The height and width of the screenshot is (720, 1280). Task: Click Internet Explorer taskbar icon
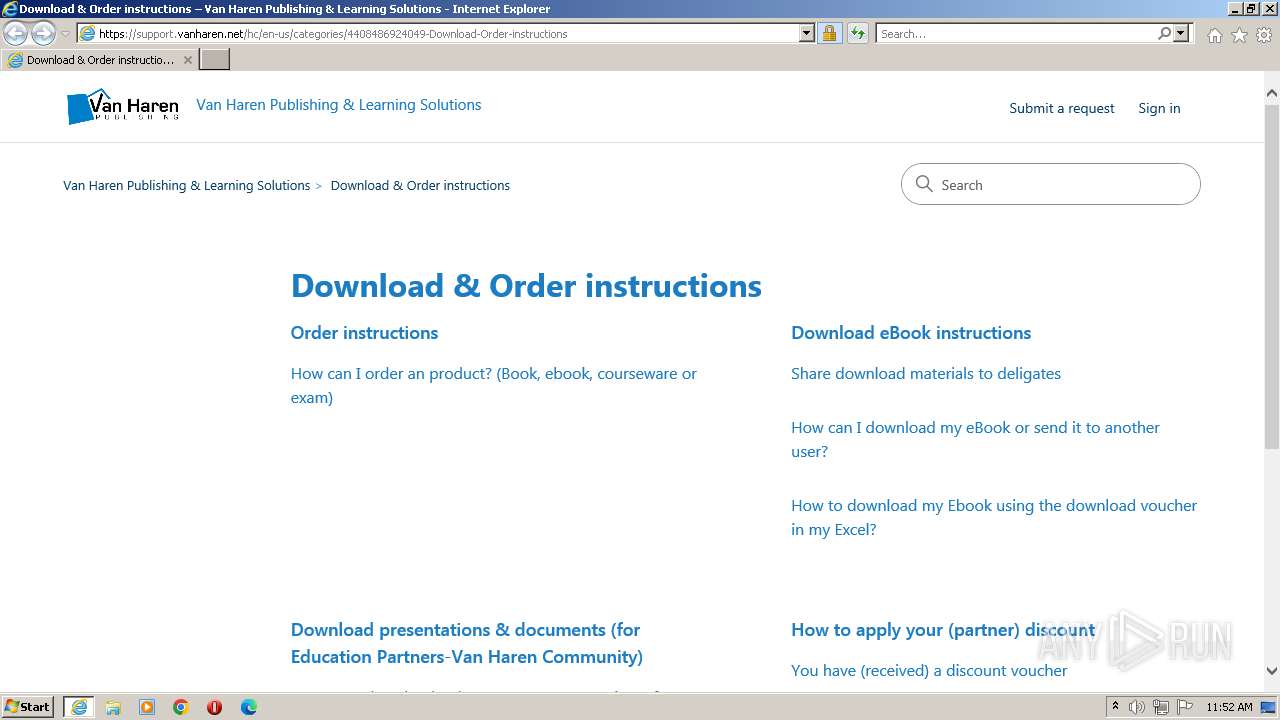point(79,707)
